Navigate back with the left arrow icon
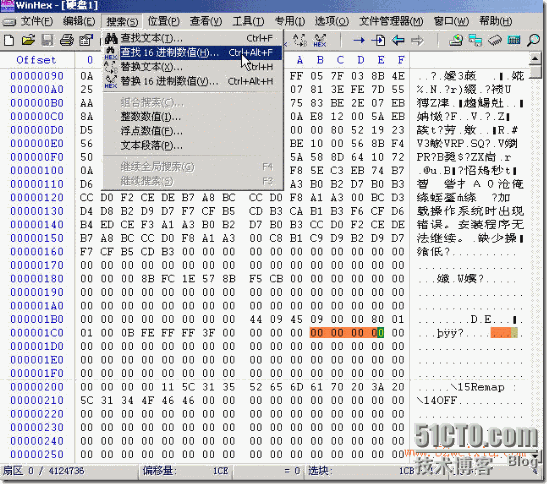The image size is (547, 484). coord(398,40)
